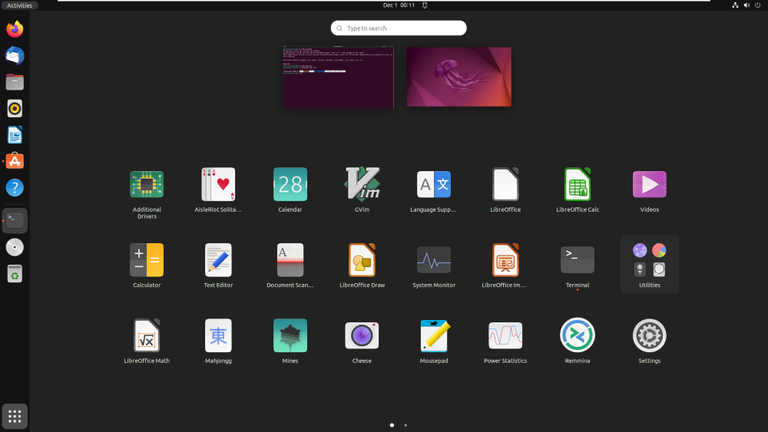Launch the Mines game
Viewport: 768px width, 432px height.
(x=290, y=336)
